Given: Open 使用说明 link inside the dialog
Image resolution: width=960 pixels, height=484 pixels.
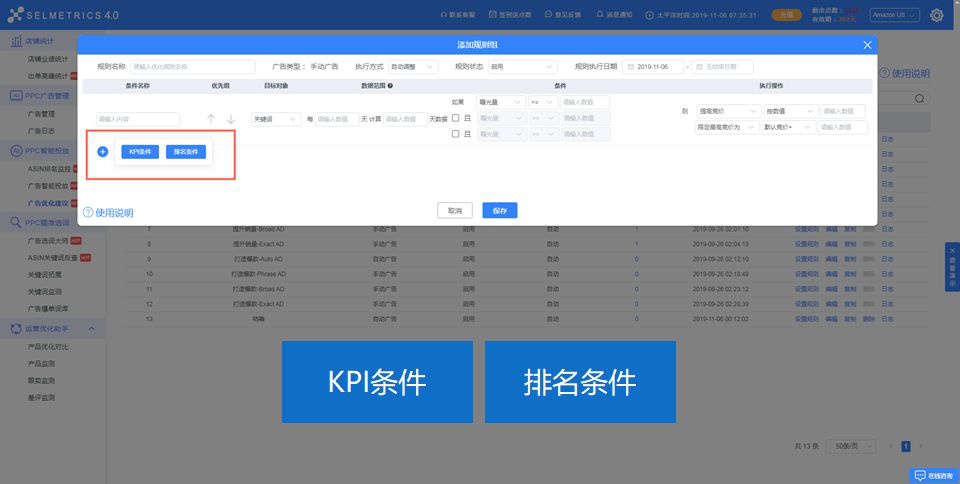Looking at the screenshot, I should click(108, 213).
